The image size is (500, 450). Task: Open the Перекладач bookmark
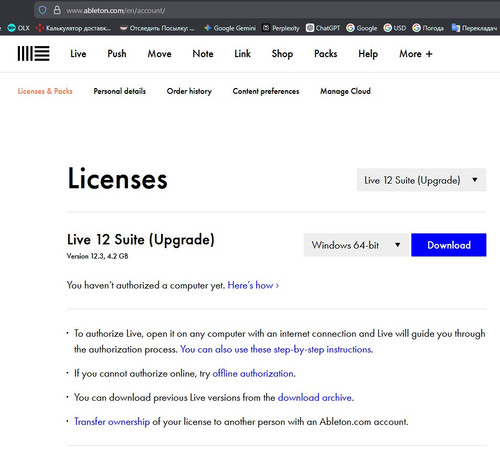[x=474, y=28]
